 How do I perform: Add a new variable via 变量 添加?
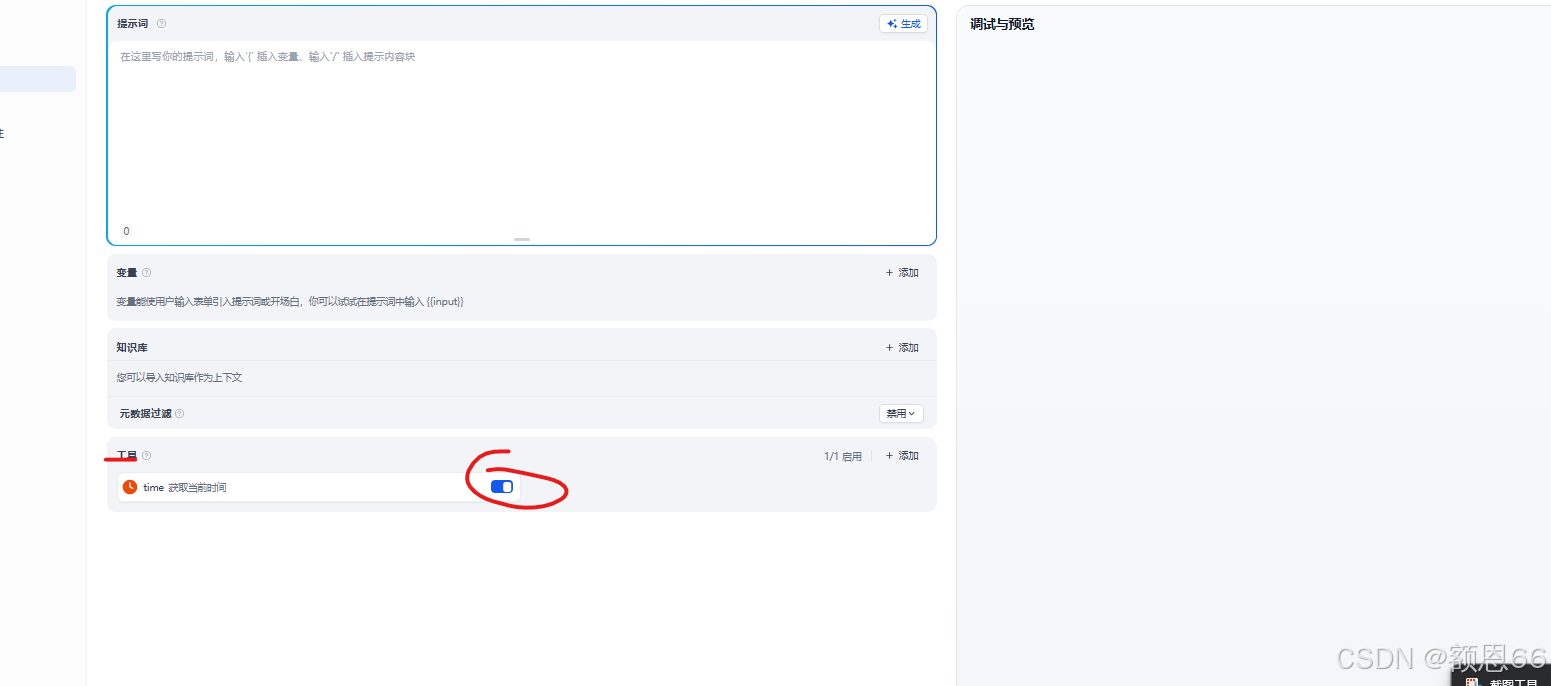click(902, 273)
